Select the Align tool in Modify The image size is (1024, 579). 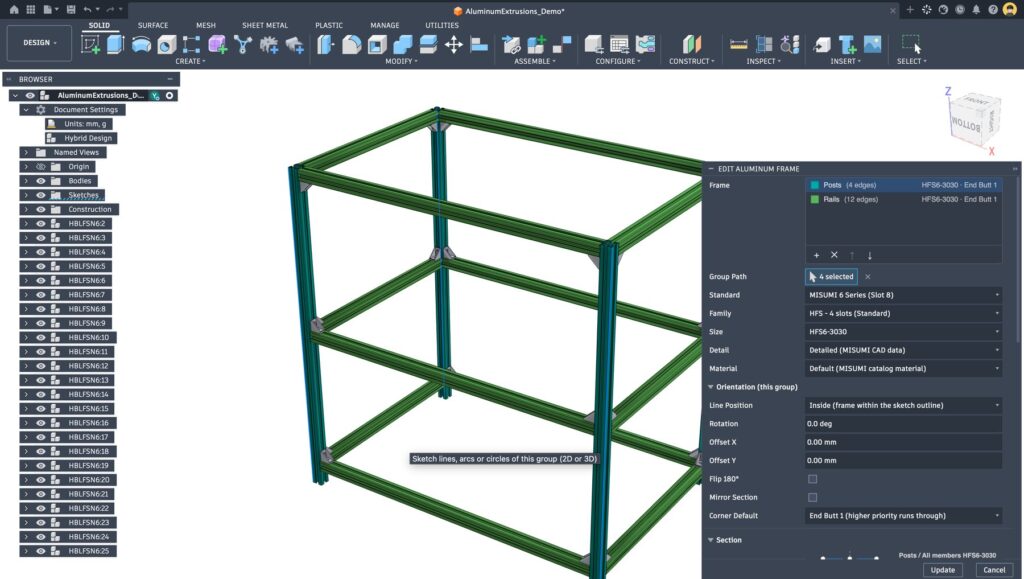[x=479, y=44]
